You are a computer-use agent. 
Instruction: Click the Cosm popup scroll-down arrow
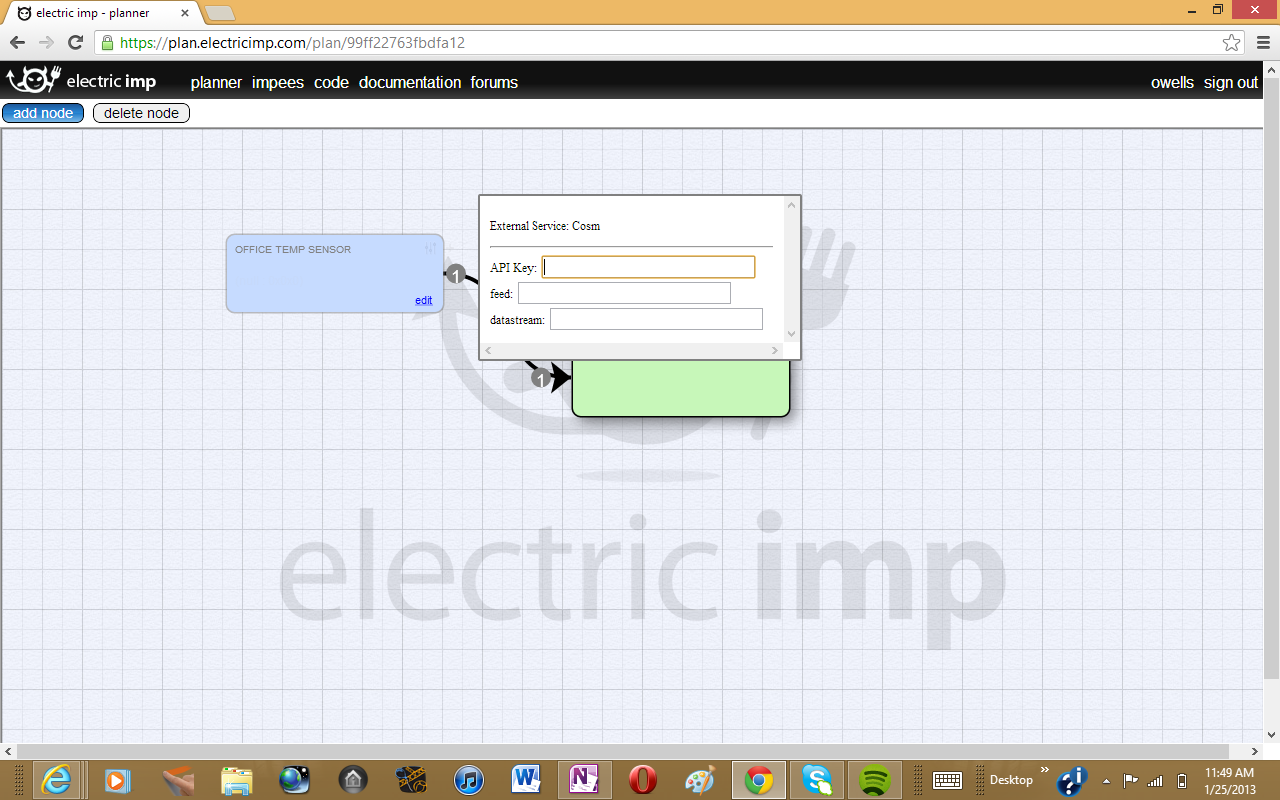coord(792,334)
